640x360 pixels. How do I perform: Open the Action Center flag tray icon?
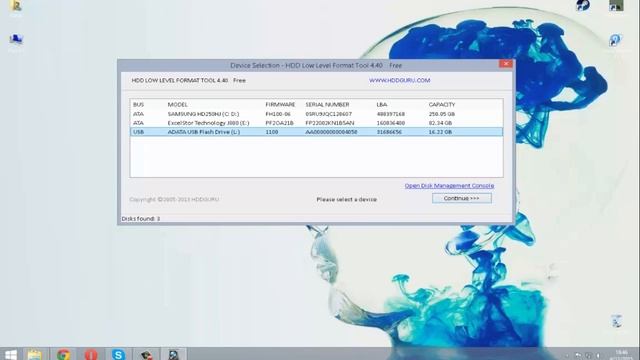pyautogui.click(x=578, y=356)
